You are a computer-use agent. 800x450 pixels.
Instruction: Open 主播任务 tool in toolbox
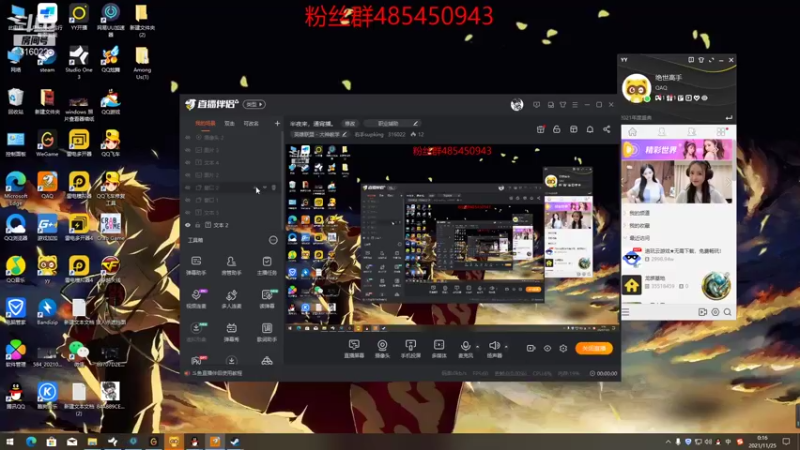pyautogui.click(x=267, y=266)
